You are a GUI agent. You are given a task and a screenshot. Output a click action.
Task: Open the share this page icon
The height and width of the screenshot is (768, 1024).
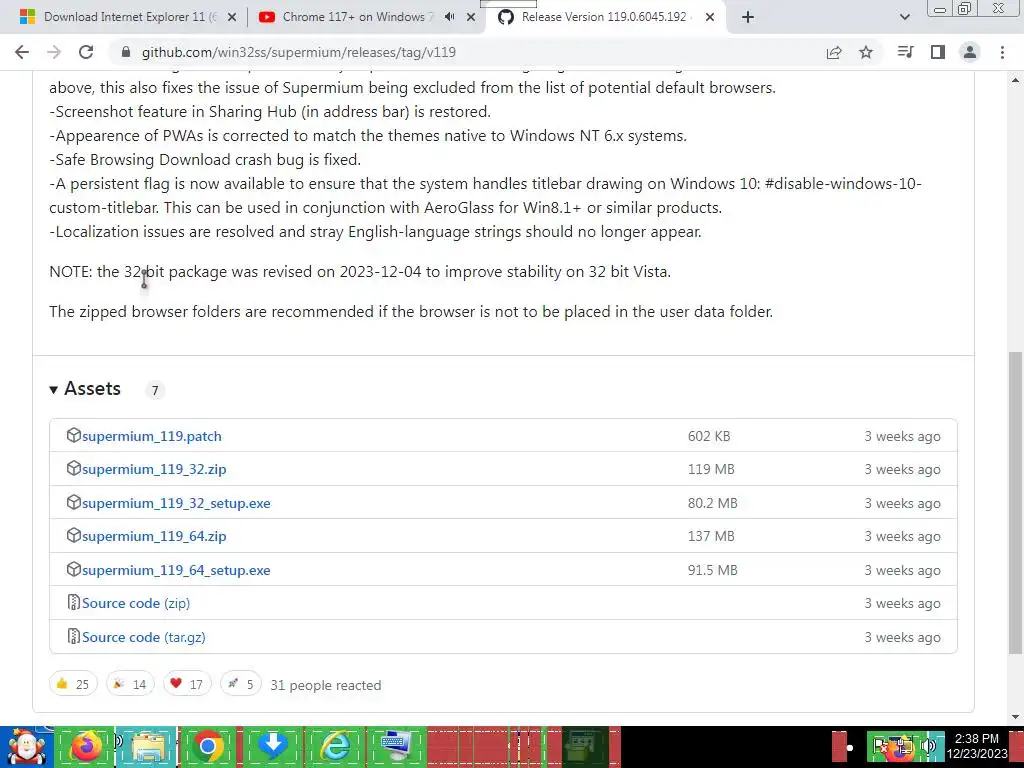[x=834, y=52]
